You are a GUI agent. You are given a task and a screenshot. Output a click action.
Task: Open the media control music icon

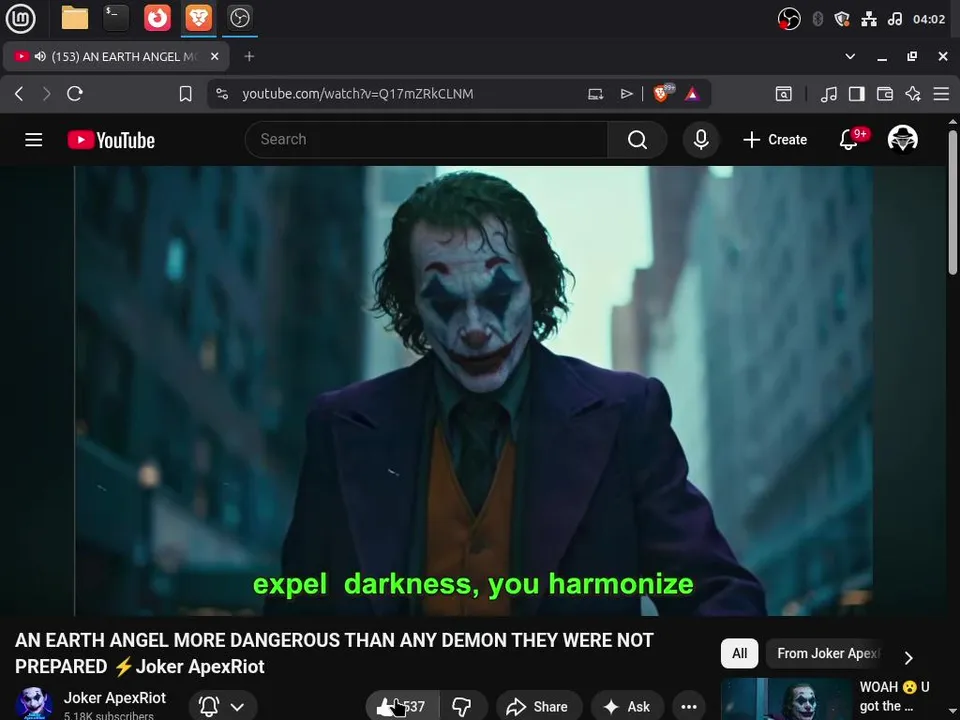click(x=828, y=94)
